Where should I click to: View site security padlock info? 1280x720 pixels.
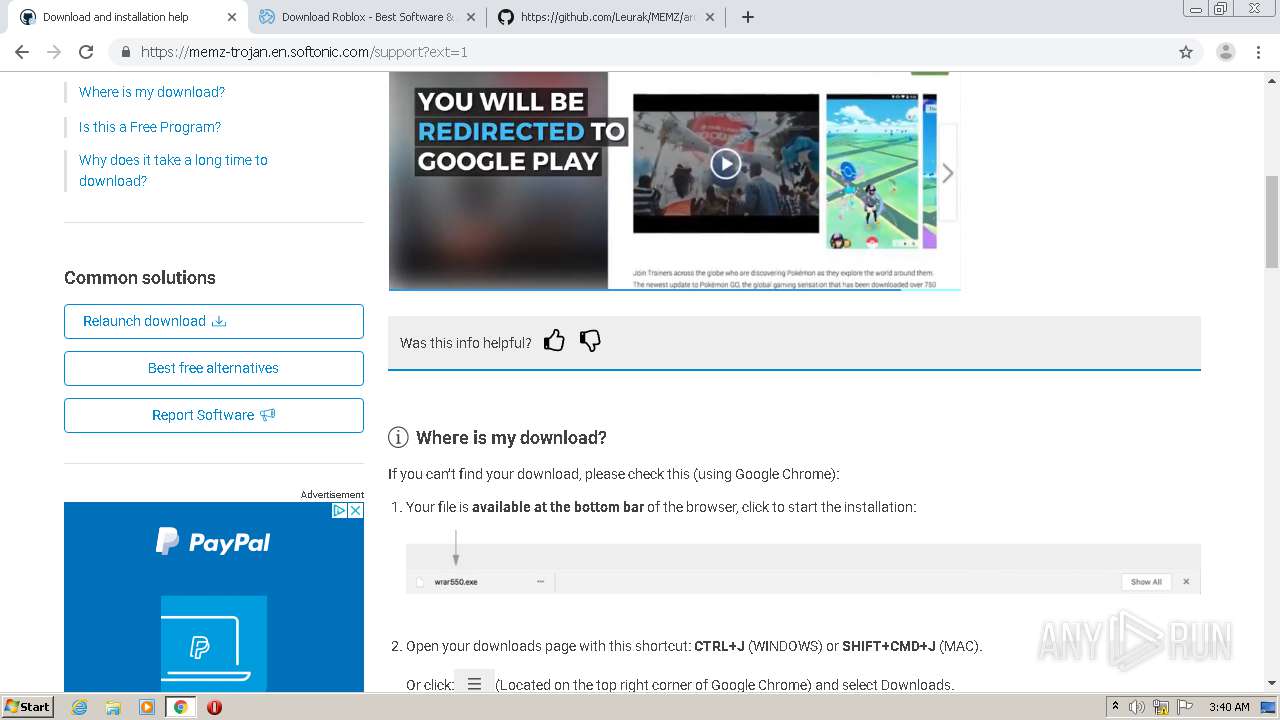[x=125, y=52]
